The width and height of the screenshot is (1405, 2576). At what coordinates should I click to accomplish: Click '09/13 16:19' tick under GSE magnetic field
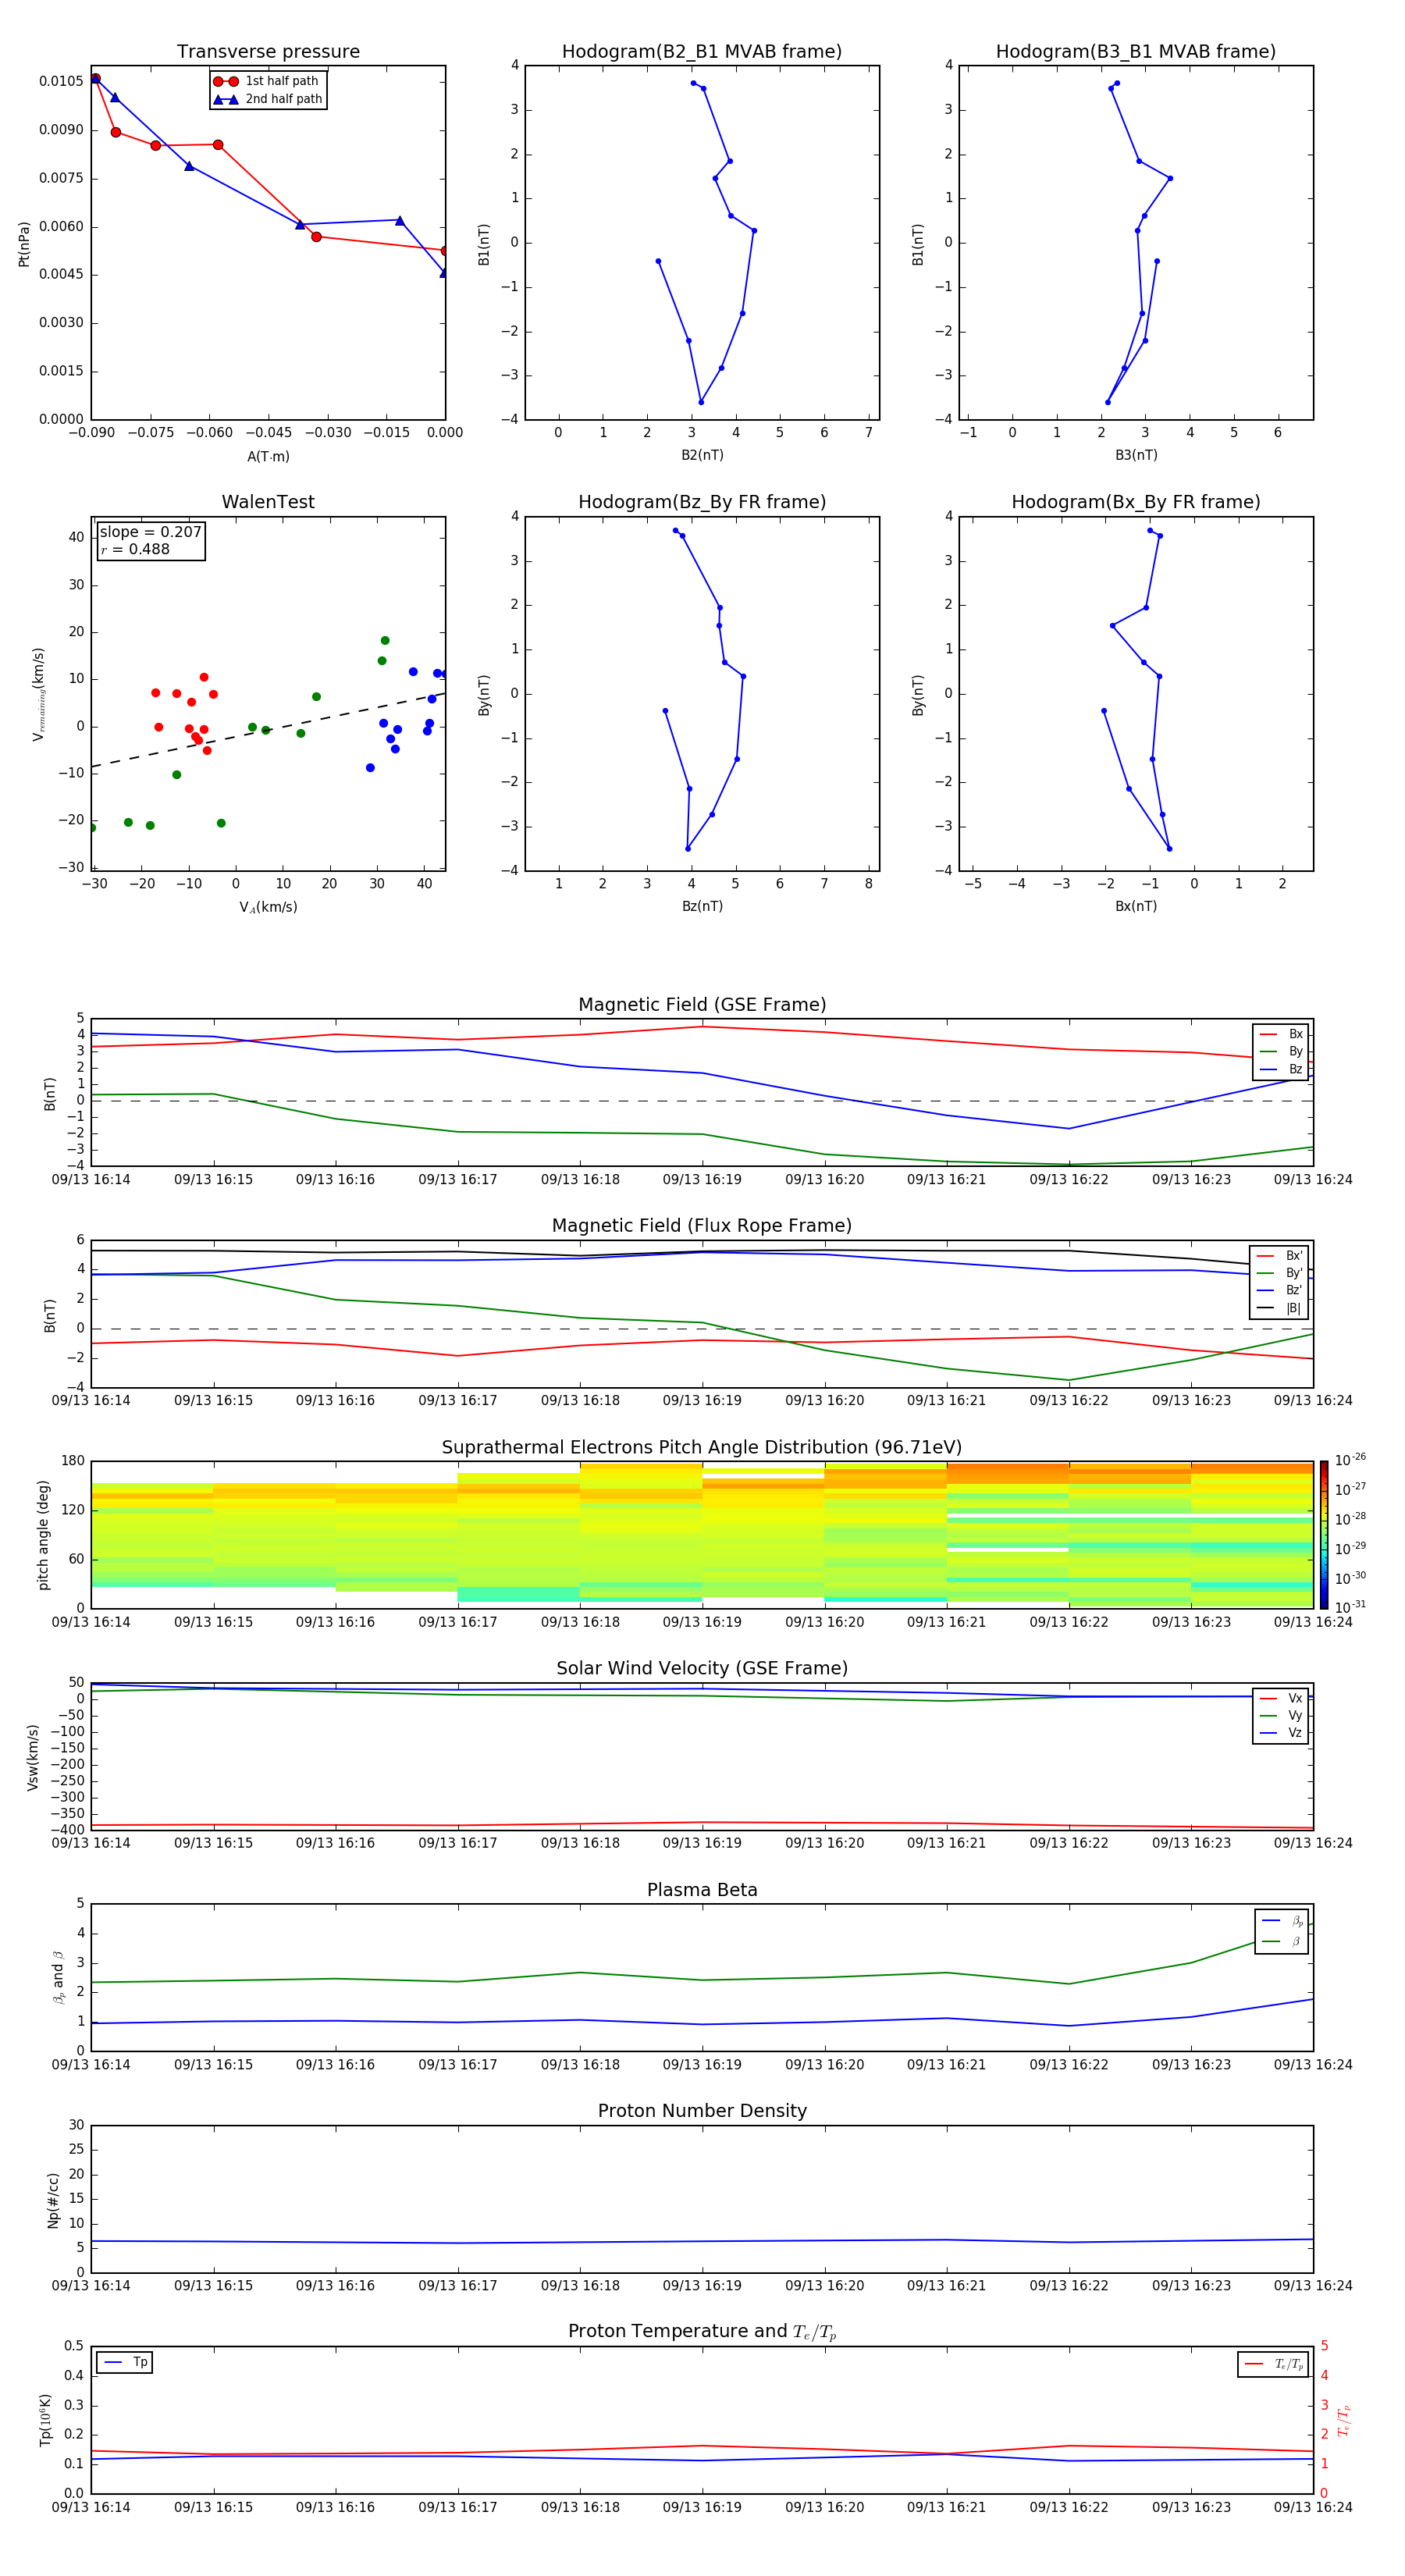[x=702, y=1179]
